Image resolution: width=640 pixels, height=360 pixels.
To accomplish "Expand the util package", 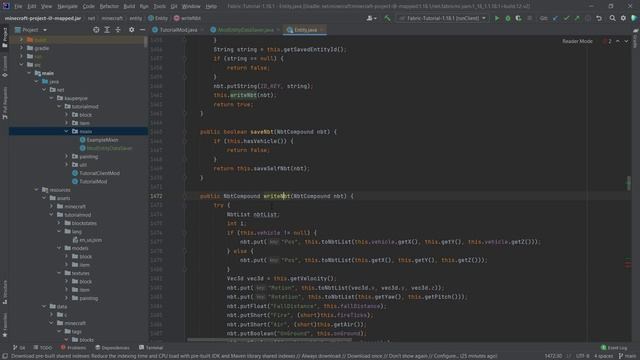I will (67, 164).
